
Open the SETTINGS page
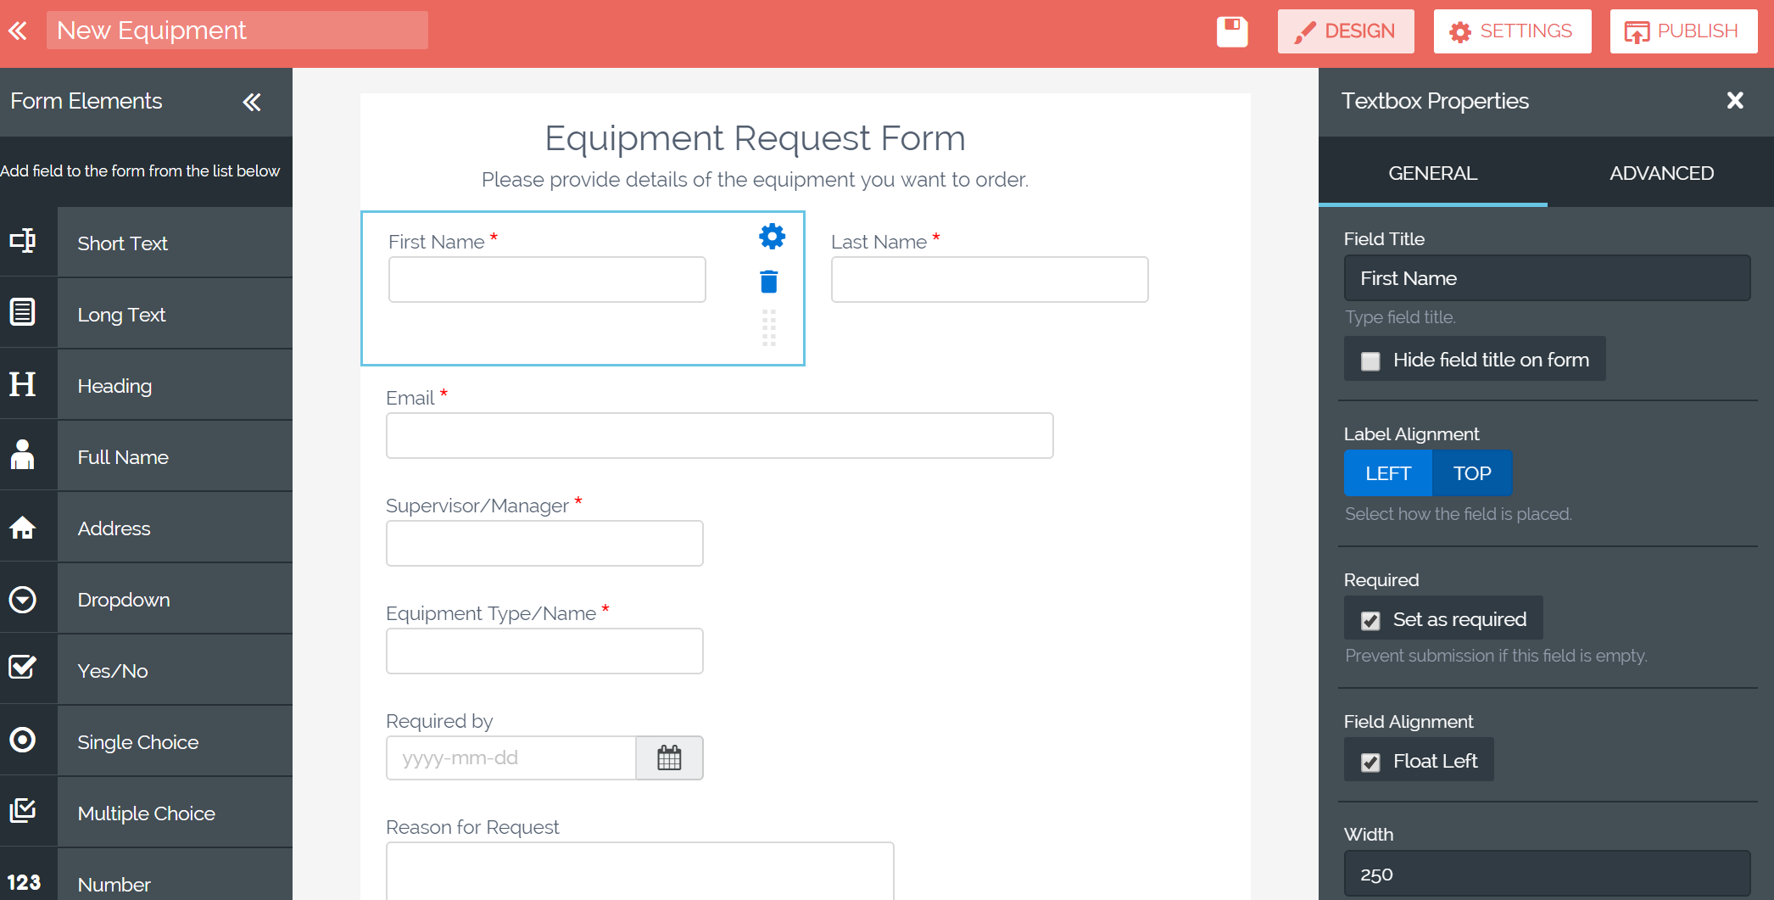pos(1512,31)
